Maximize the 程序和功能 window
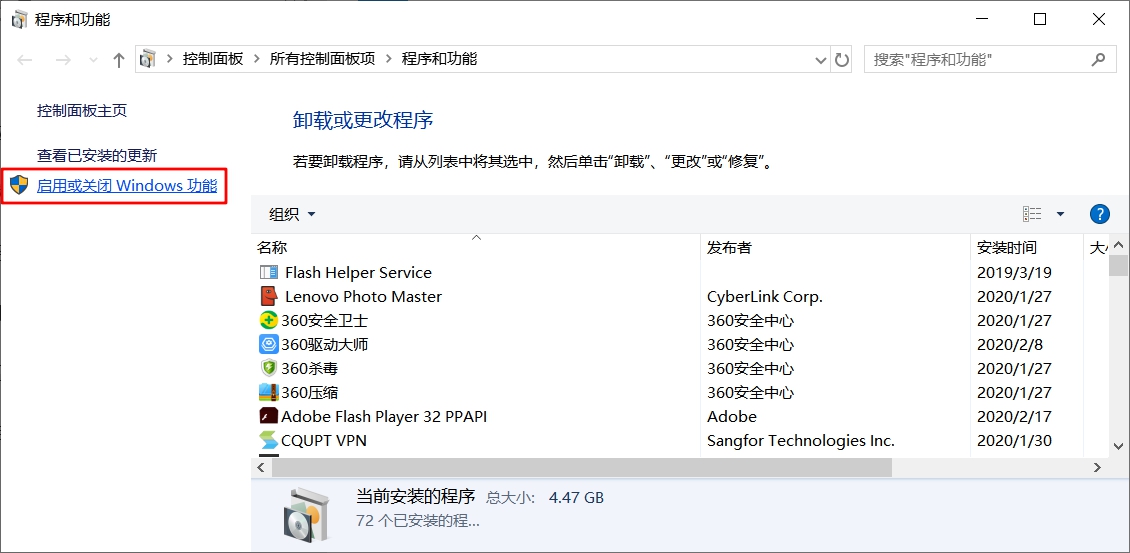The image size is (1130, 553). click(x=1040, y=19)
